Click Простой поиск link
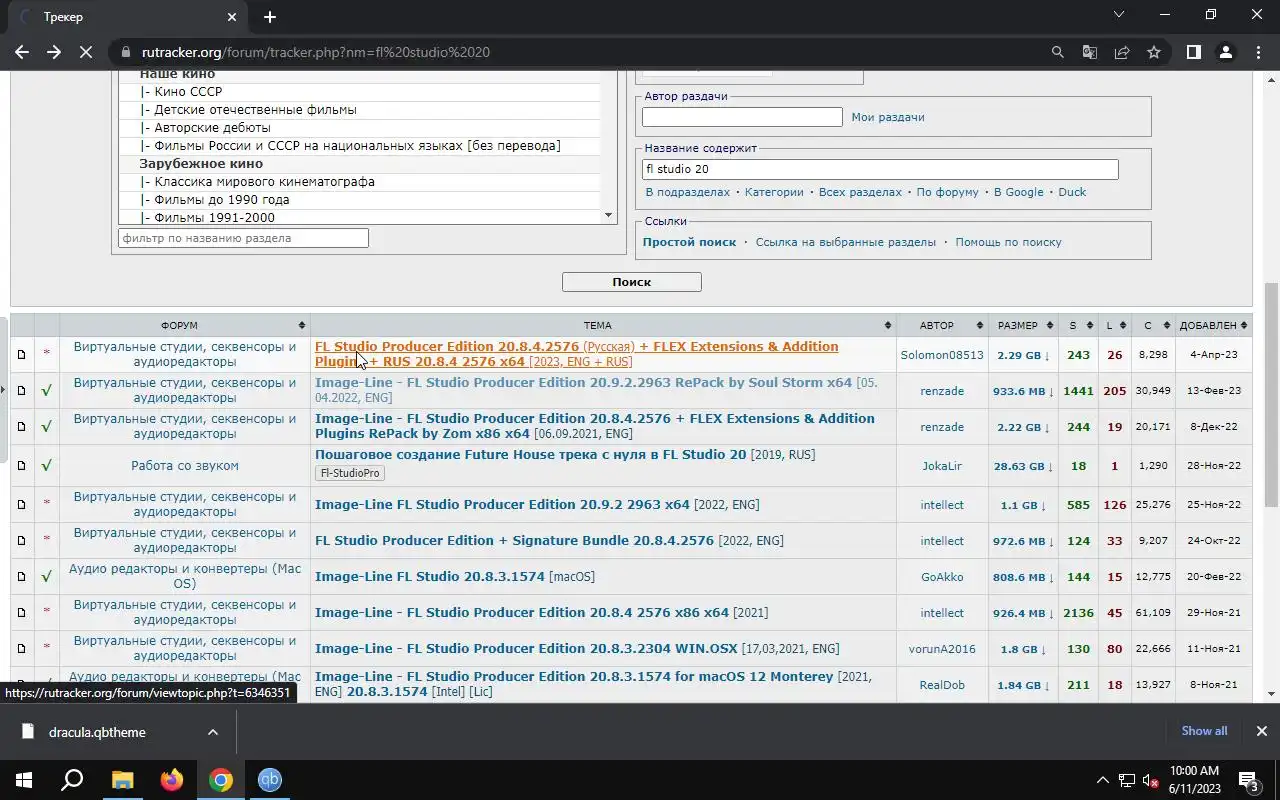 [x=689, y=242]
